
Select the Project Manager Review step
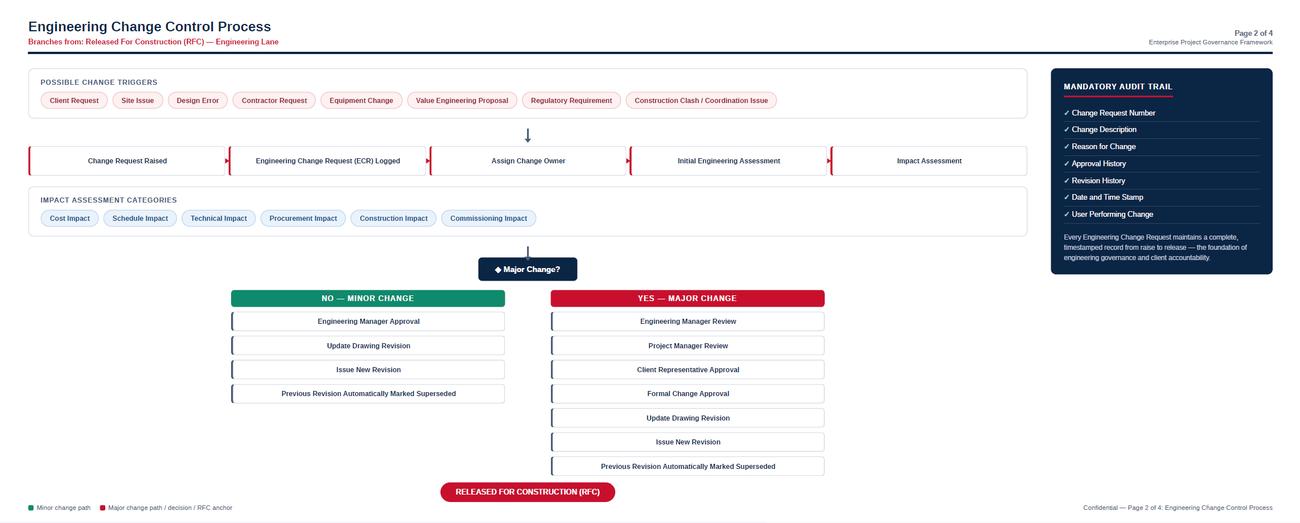pyautogui.click(x=688, y=346)
